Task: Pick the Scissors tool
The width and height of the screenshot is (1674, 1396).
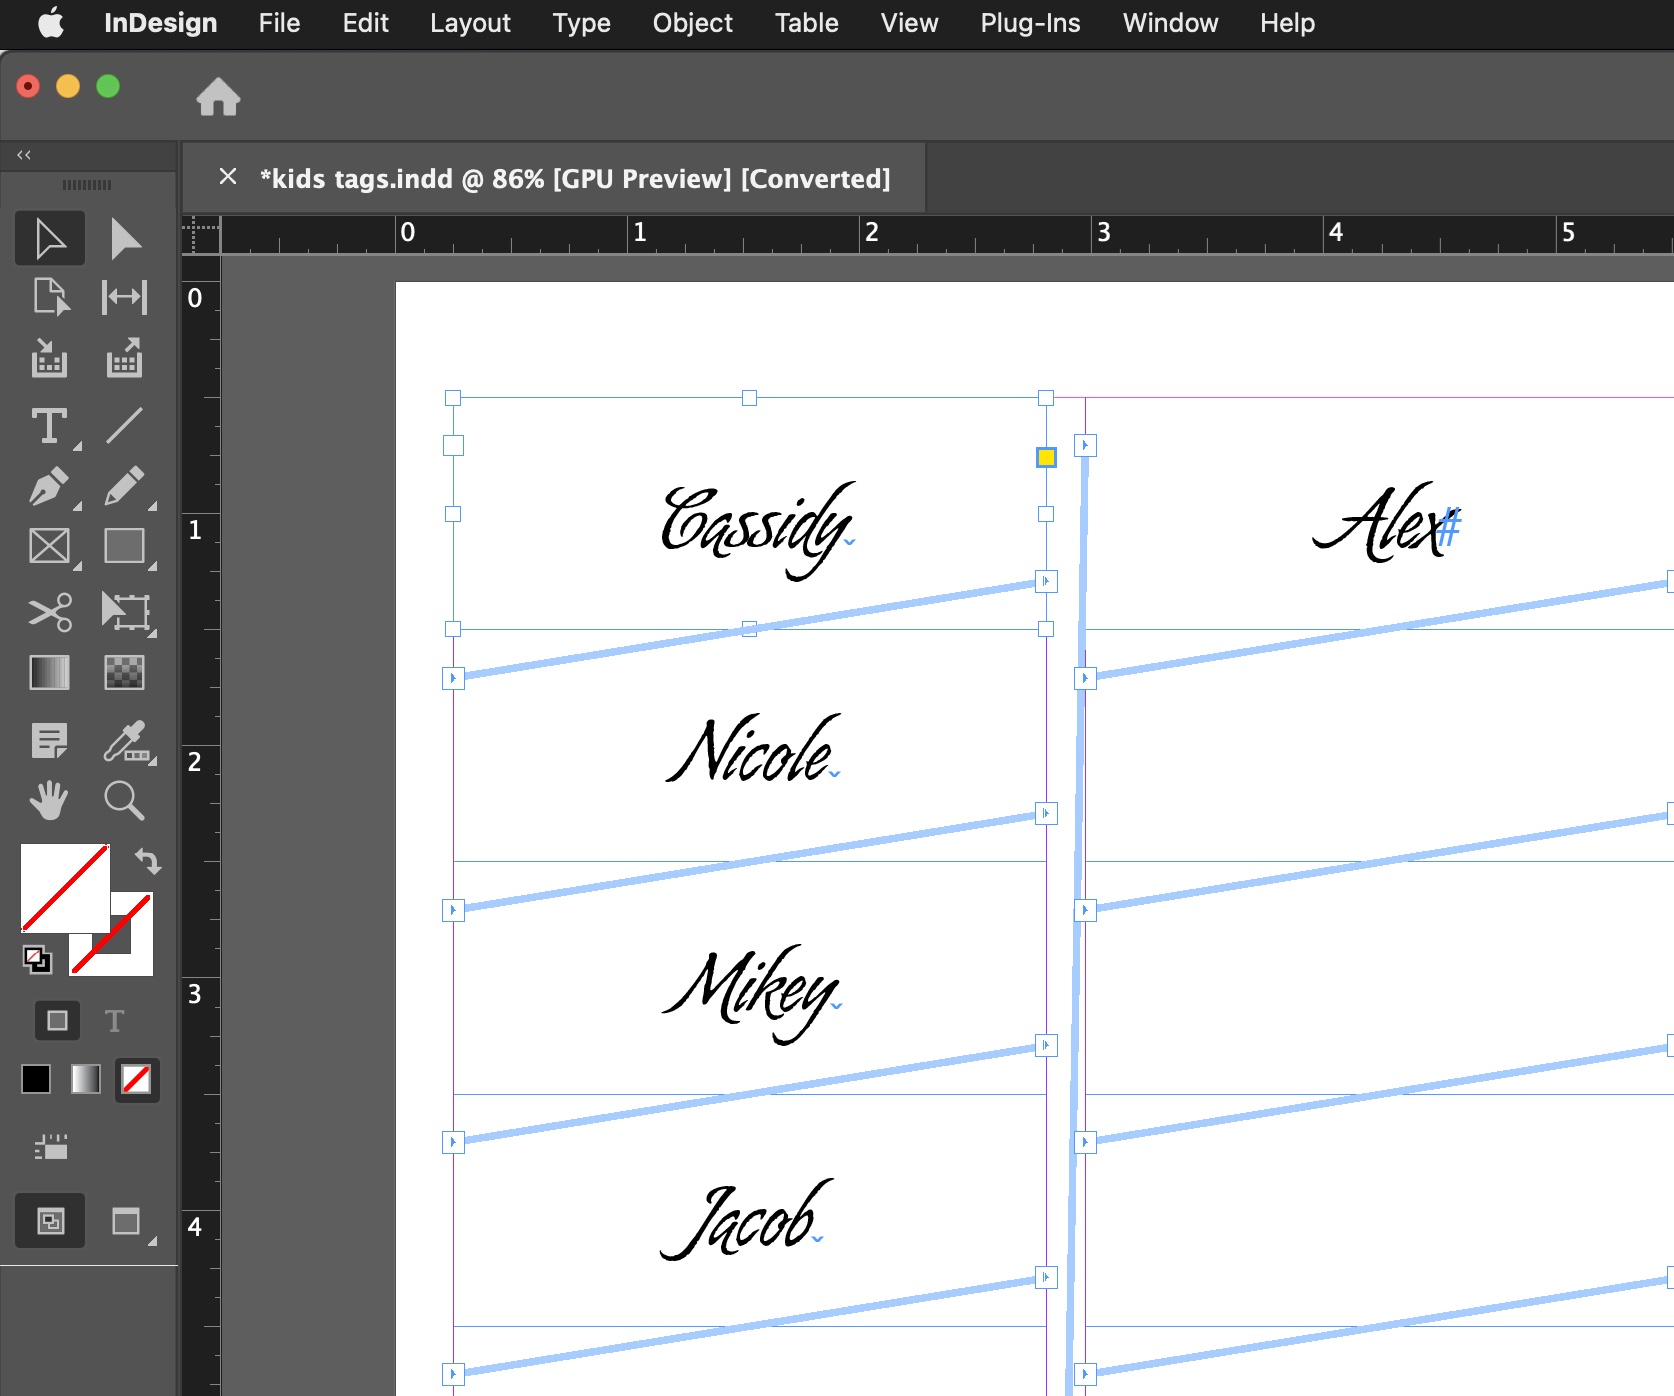Action: [x=49, y=613]
